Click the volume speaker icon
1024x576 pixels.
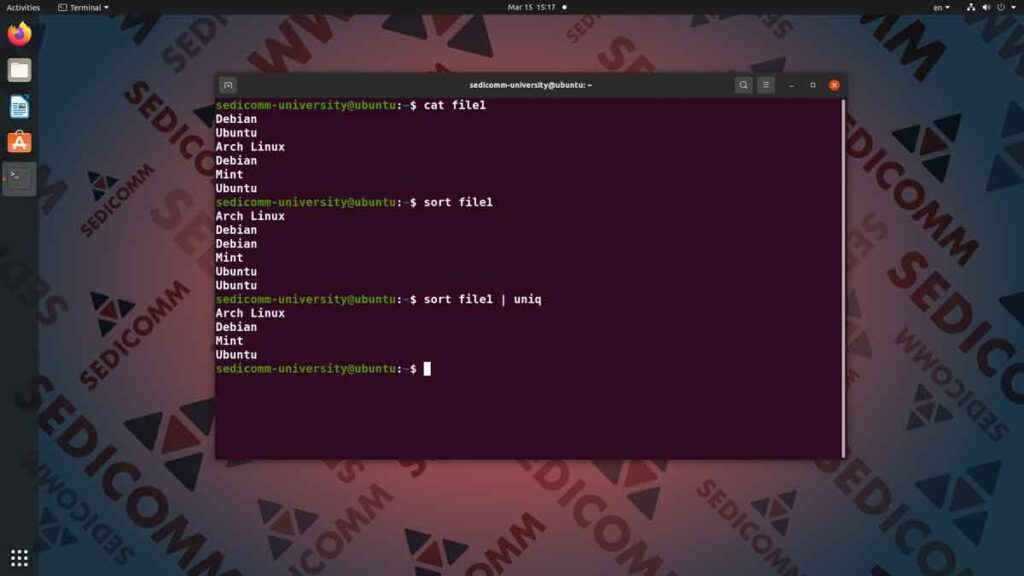tap(986, 7)
